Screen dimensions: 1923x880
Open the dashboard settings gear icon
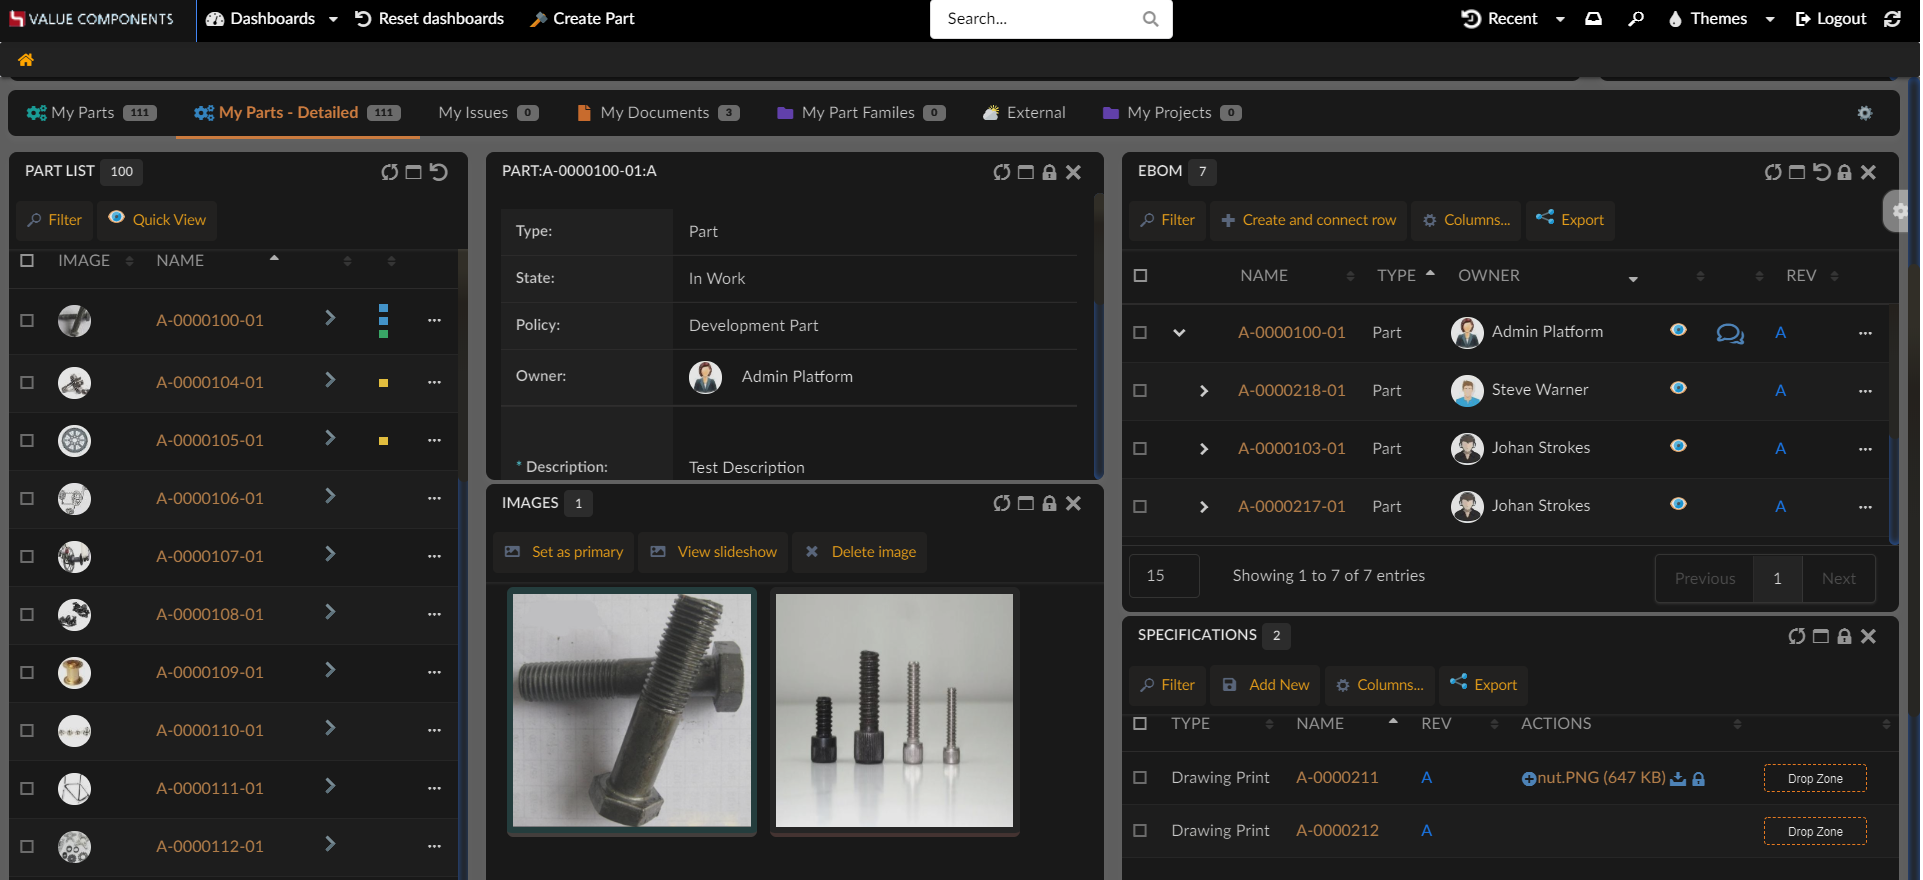(1864, 113)
